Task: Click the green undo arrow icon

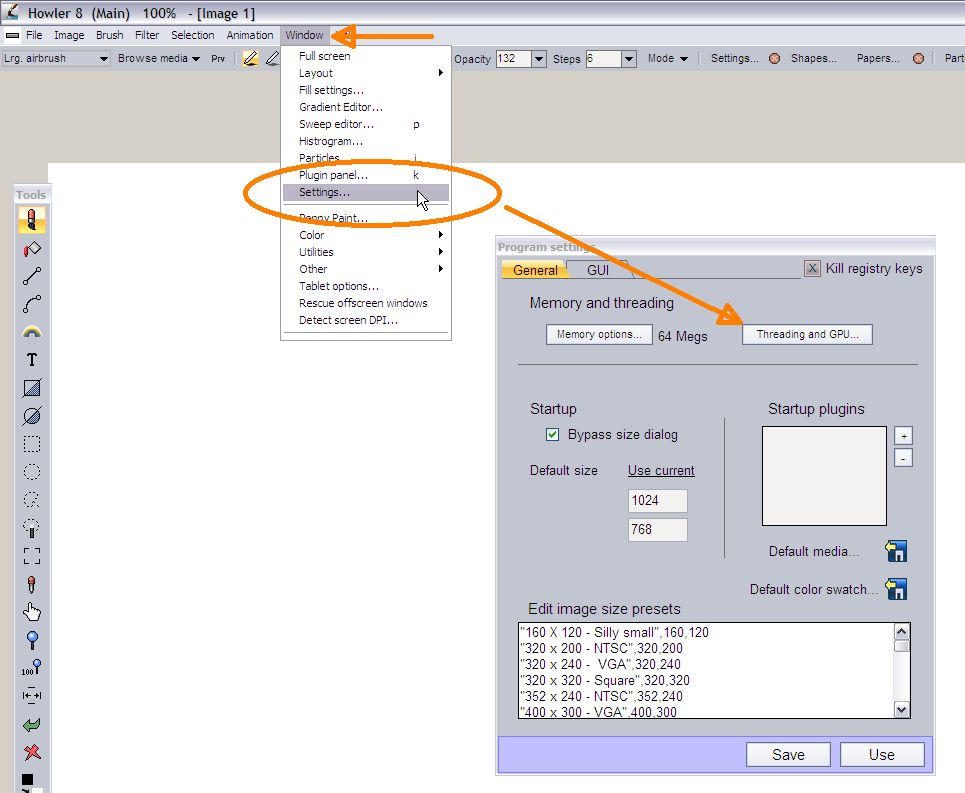Action: coord(32,724)
